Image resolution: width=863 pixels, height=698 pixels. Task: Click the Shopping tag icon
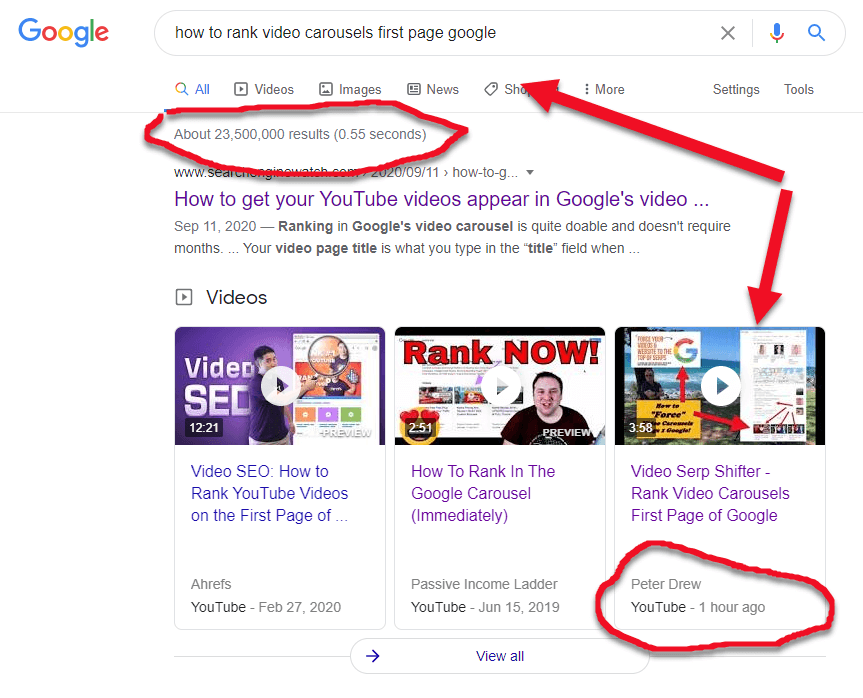[491, 89]
